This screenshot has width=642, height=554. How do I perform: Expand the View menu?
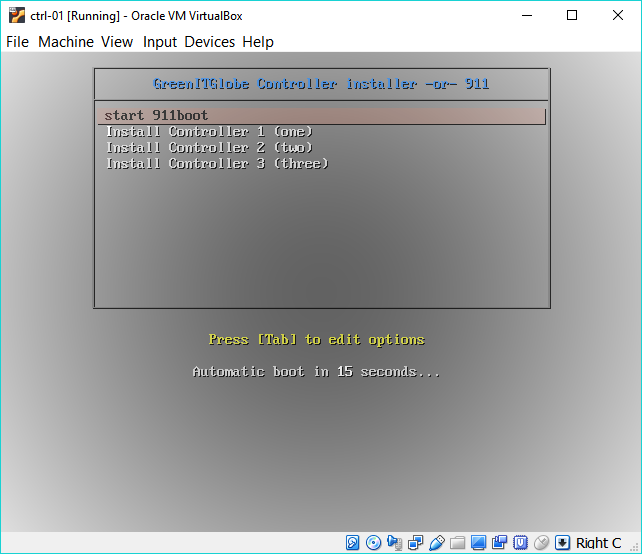coord(117,42)
